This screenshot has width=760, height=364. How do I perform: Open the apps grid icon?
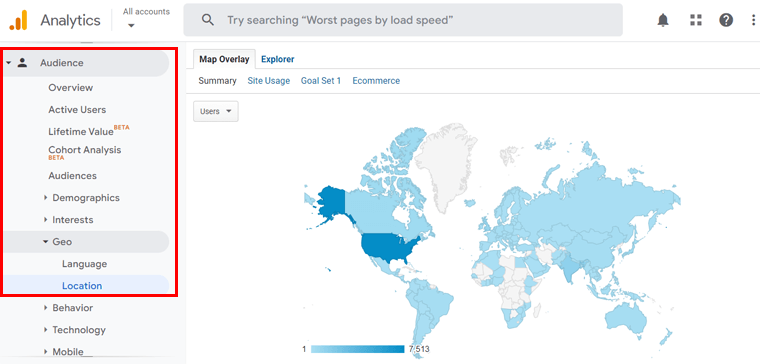tap(696, 20)
